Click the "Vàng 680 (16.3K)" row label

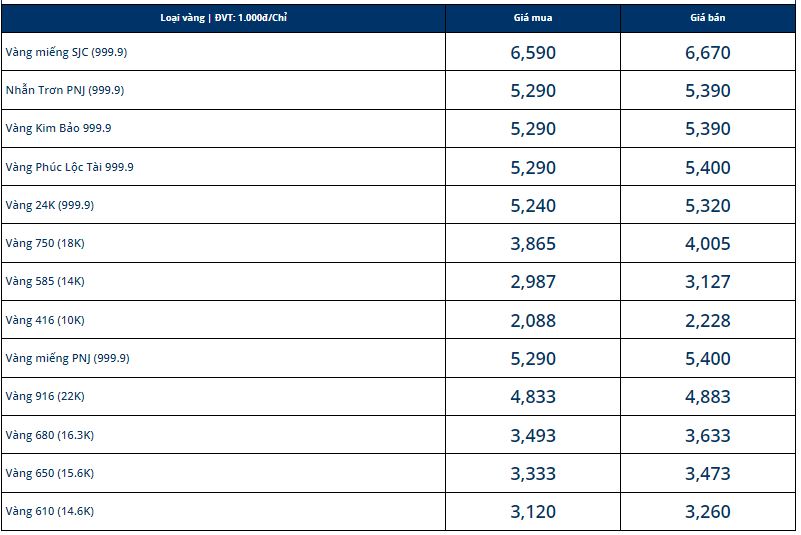[x=49, y=435]
